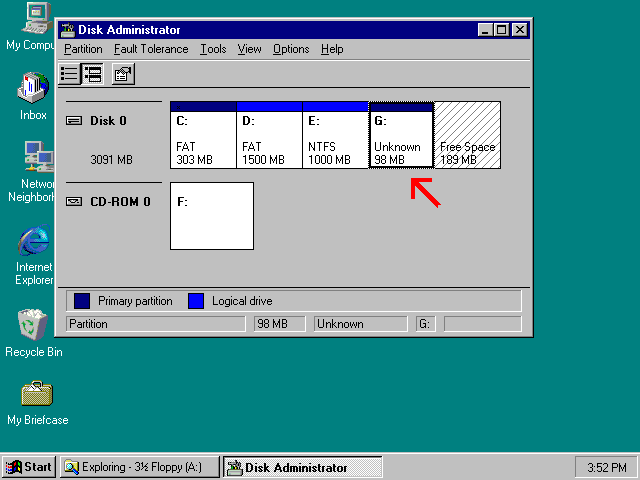Click the status bar G: field
This screenshot has width=640, height=480.
tap(426, 324)
